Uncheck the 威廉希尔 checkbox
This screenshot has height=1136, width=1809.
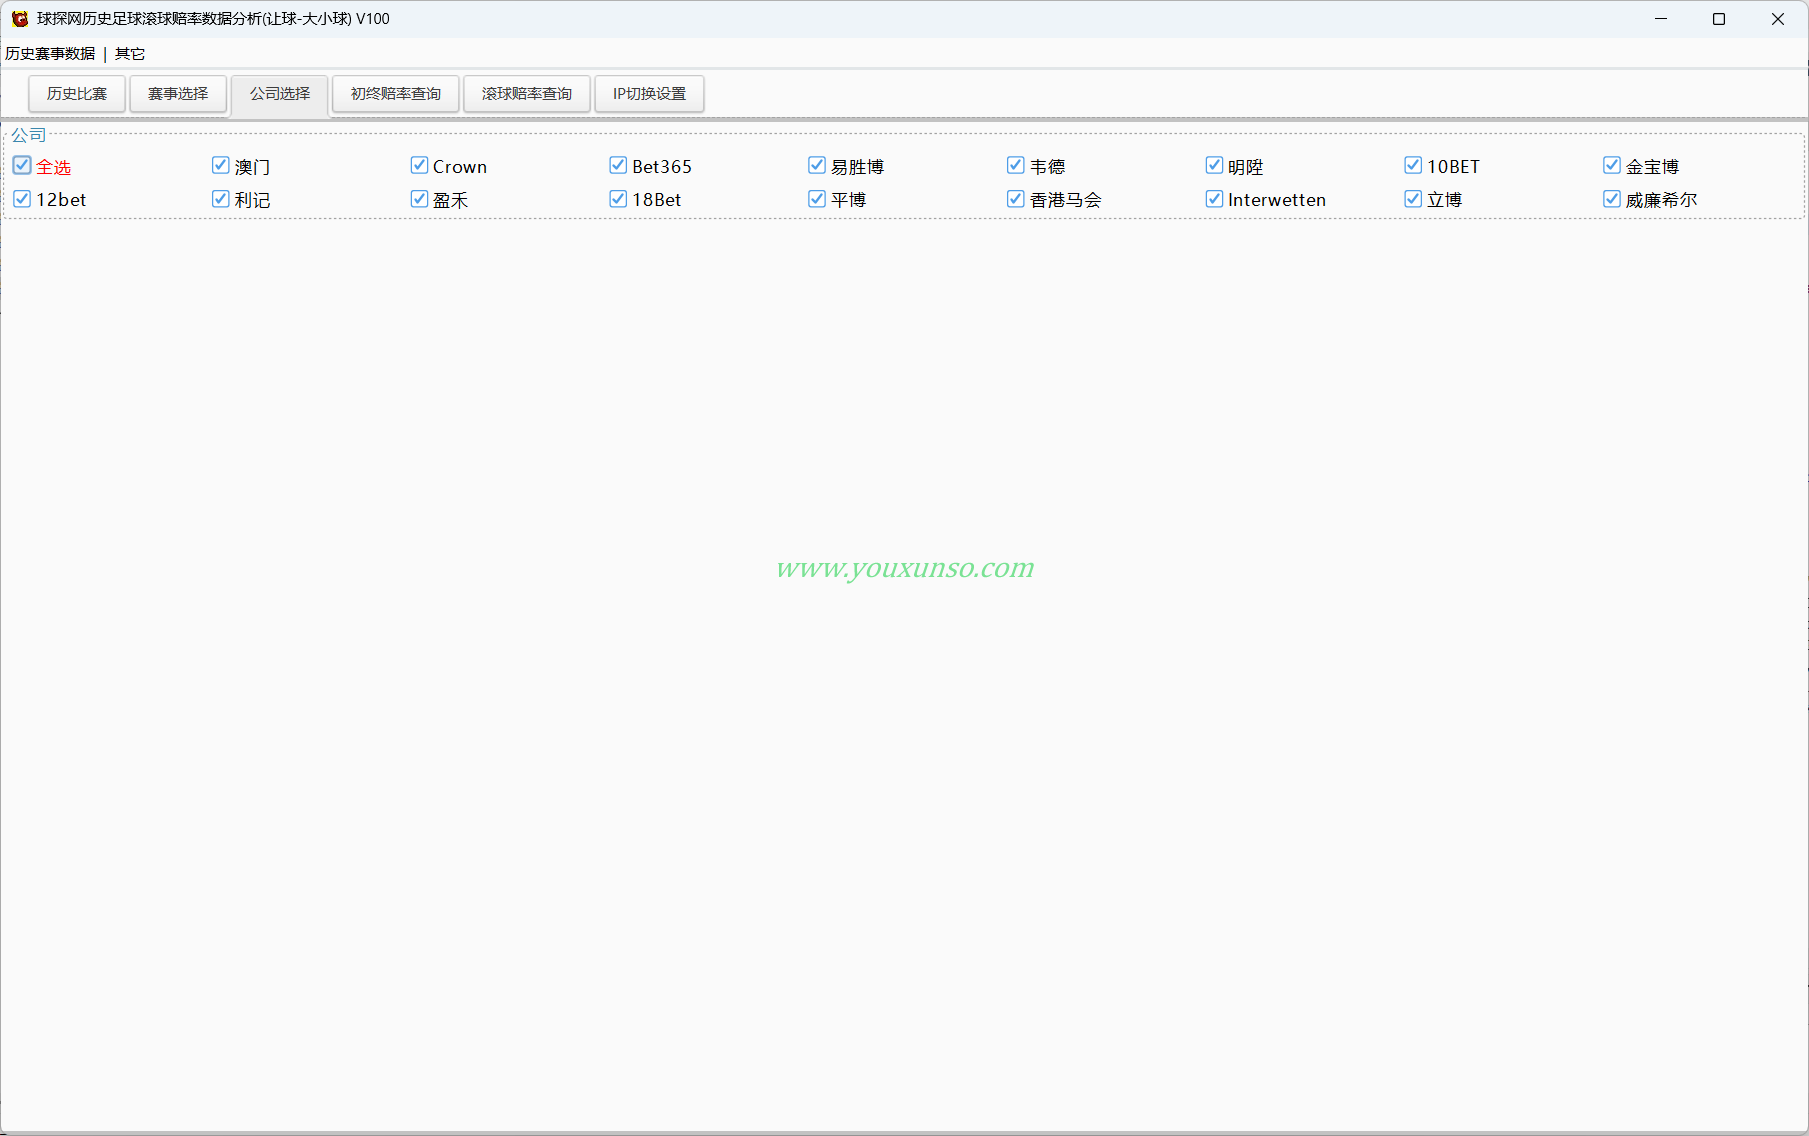pos(1612,199)
